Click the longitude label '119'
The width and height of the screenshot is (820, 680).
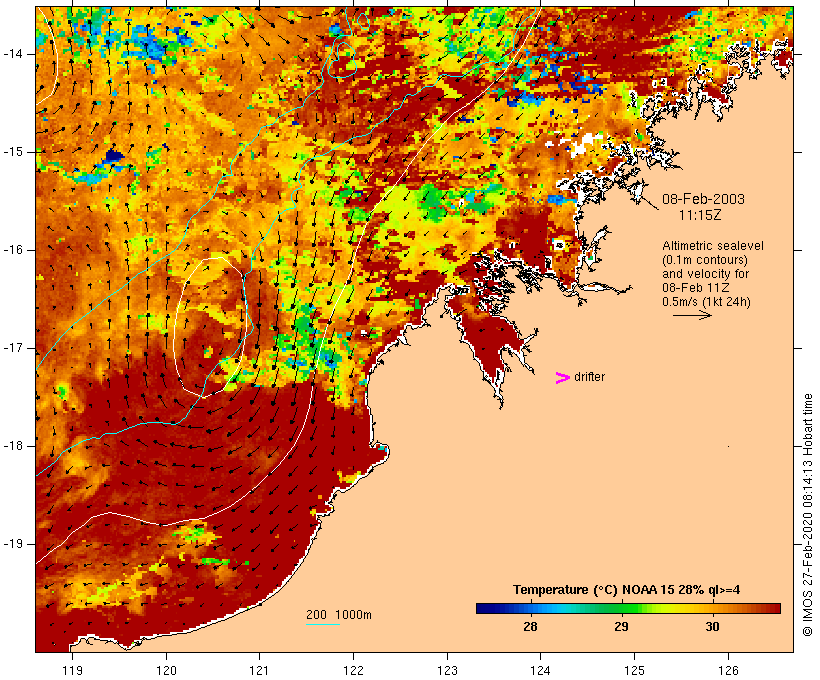(72, 671)
